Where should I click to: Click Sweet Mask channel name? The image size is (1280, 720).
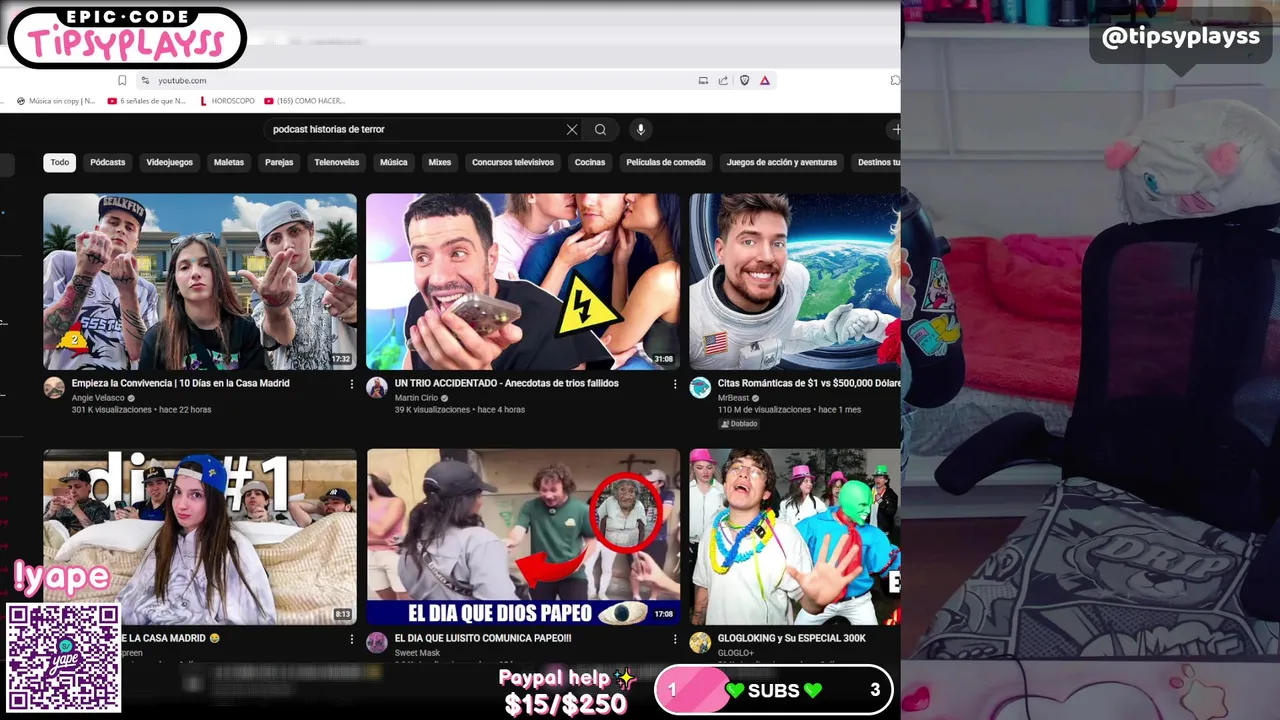417,653
